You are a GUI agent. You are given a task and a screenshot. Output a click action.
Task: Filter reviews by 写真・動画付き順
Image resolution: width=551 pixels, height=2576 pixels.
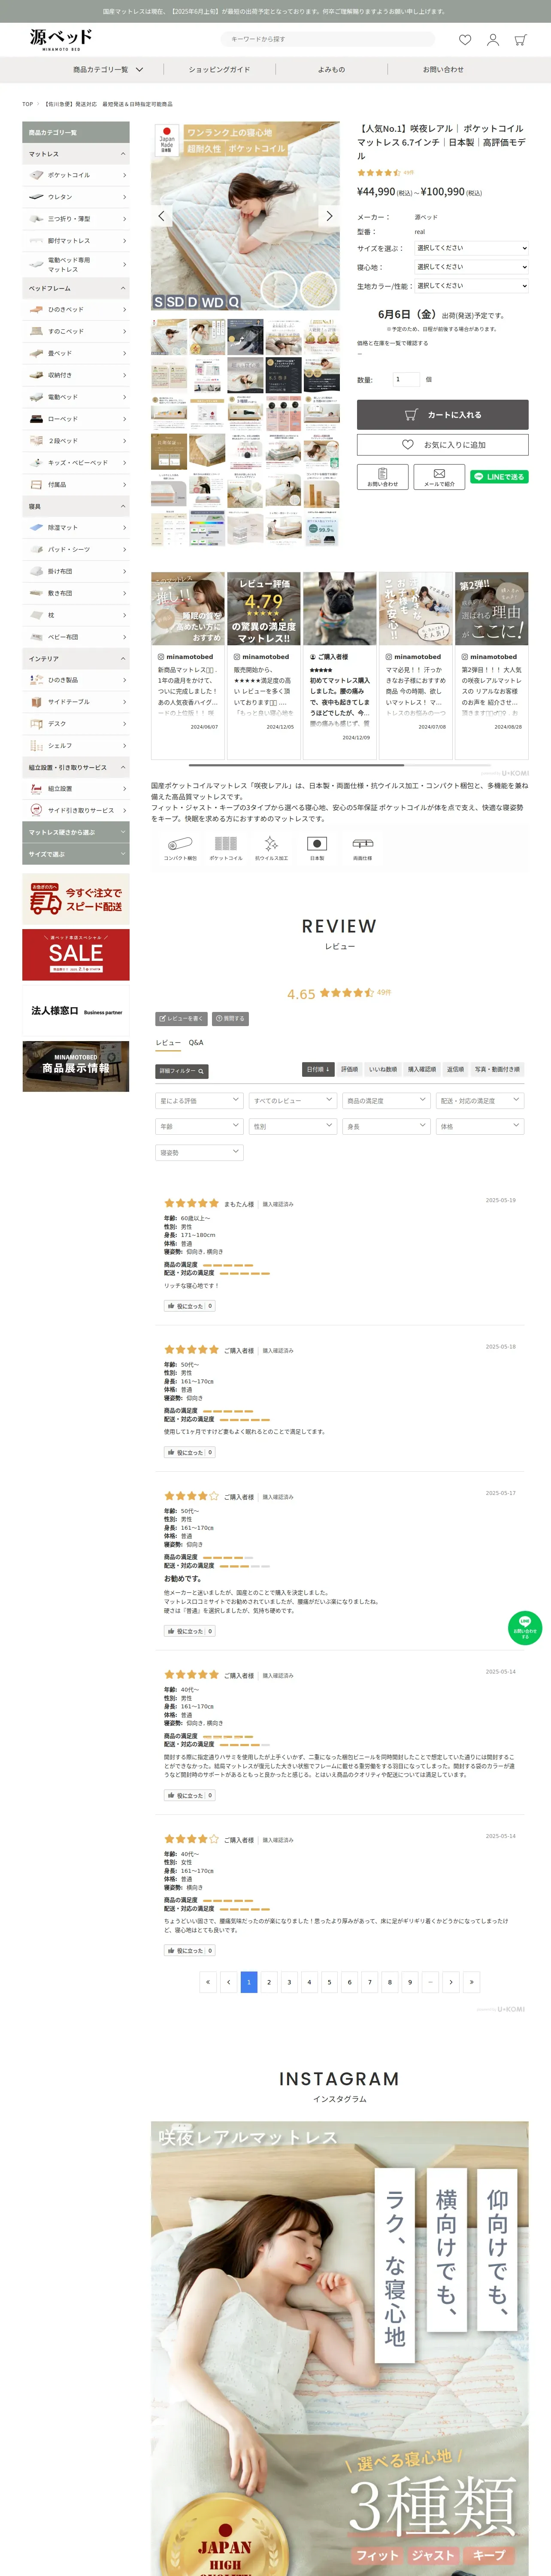coord(497,1069)
